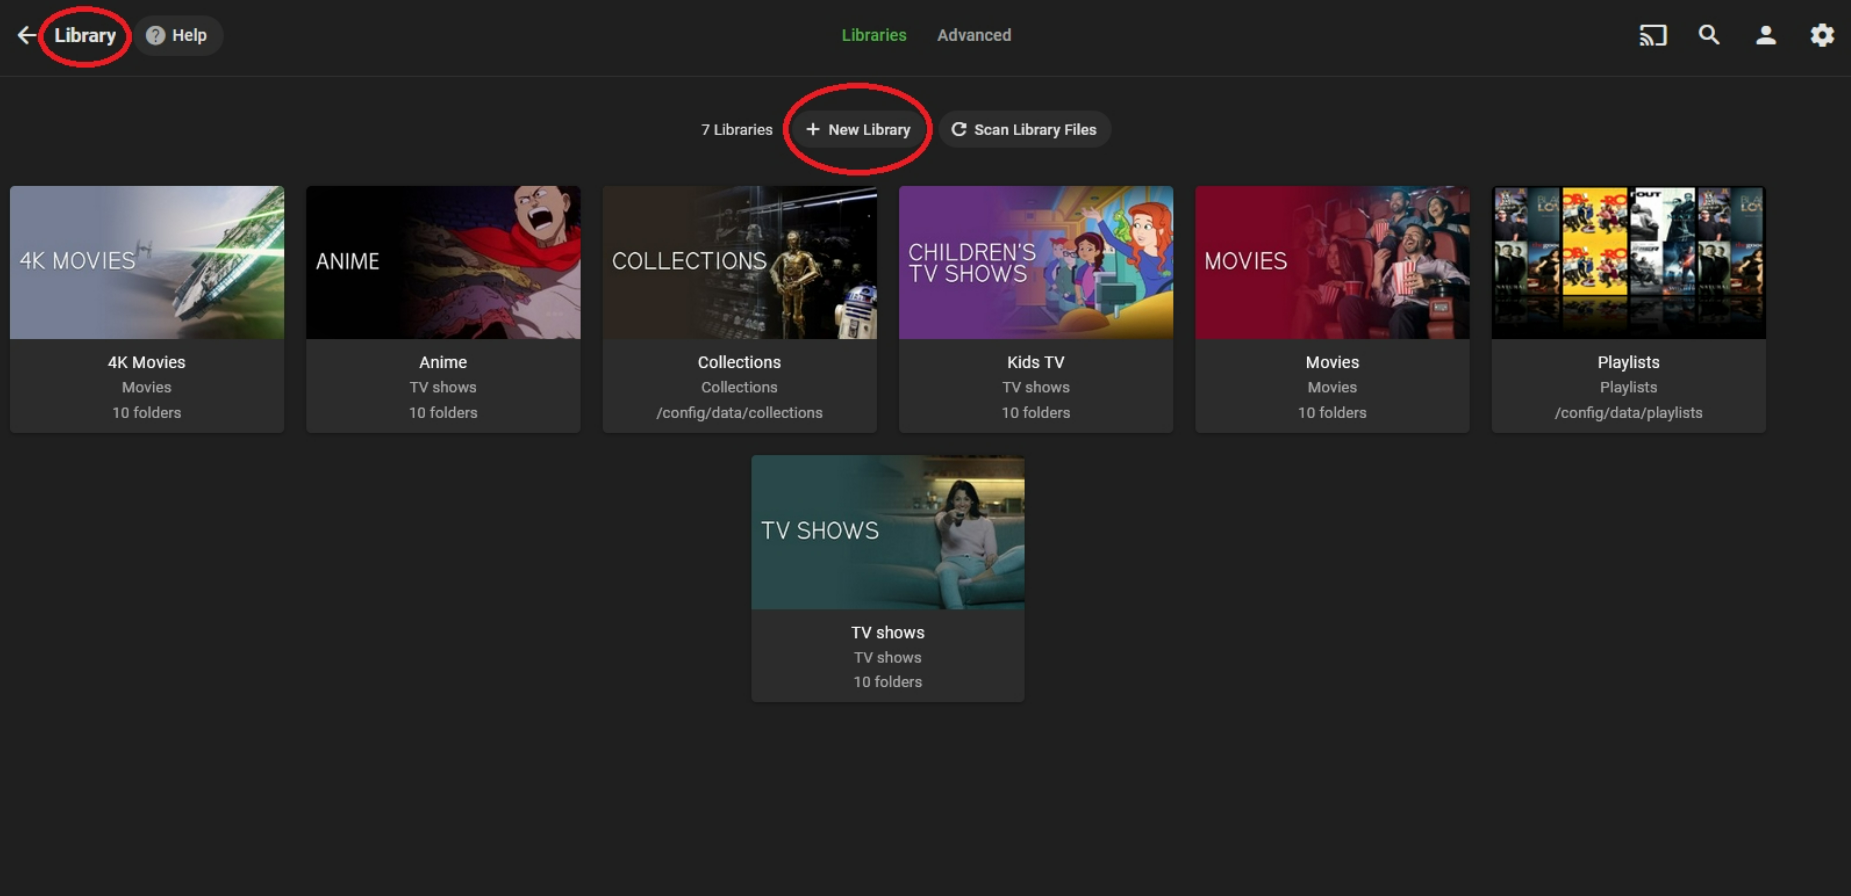This screenshot has height=896, width=1851.
Task: Open the Children's TV Shows thumbnail
Action: click(x=1035, y=262)
